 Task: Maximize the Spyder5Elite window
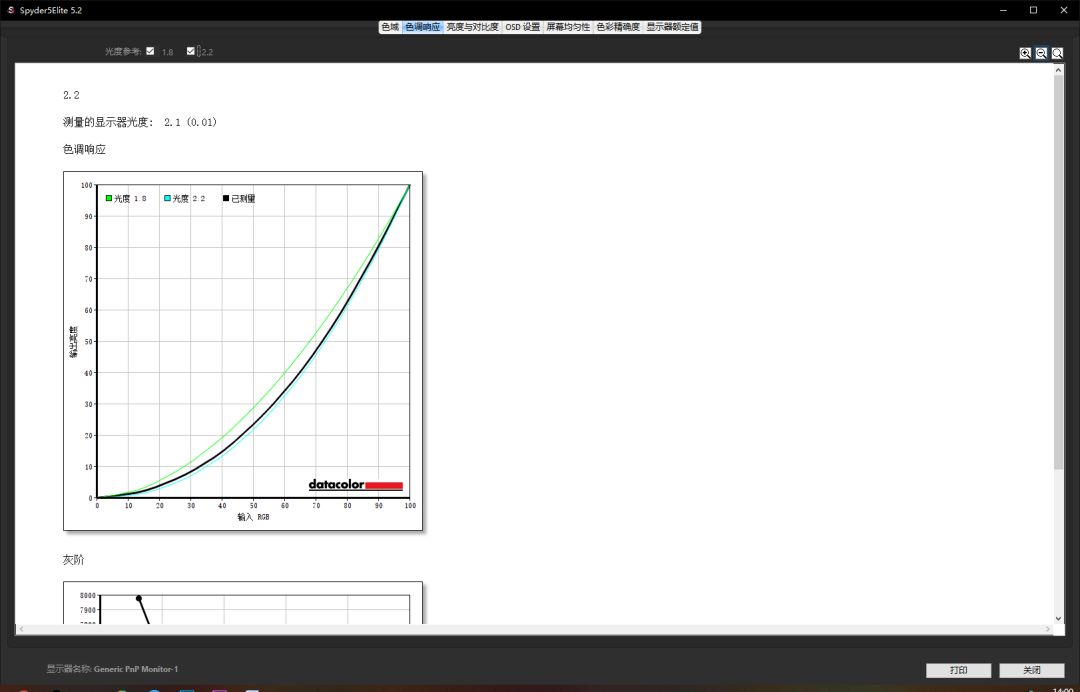(1033, 10)
